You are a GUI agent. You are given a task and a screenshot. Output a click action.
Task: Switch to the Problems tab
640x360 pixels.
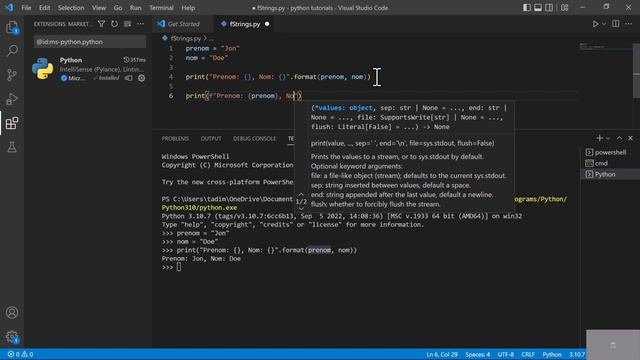[175, 139]
